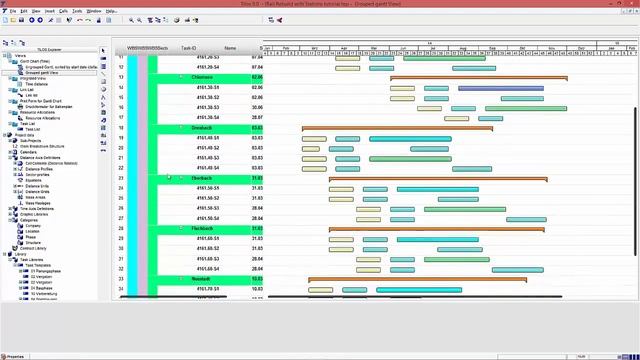Click the red arrow icon in the toolbar
This screenshot has height=360, width=640.
click(280, 20)
